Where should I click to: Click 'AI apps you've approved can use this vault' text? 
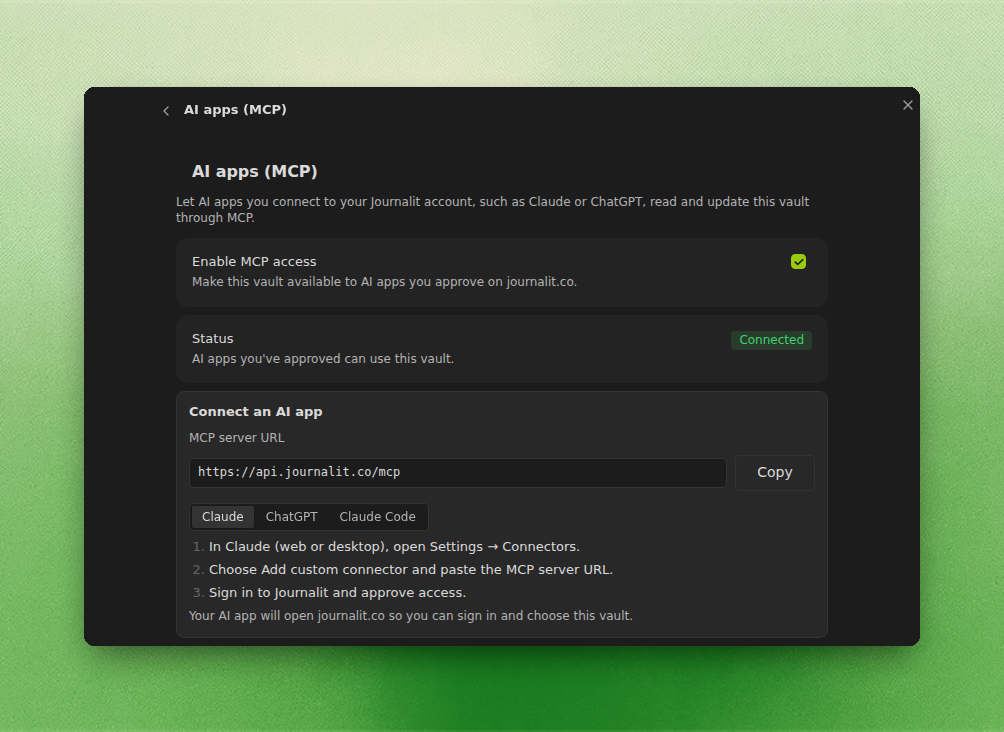coord(323,359)
